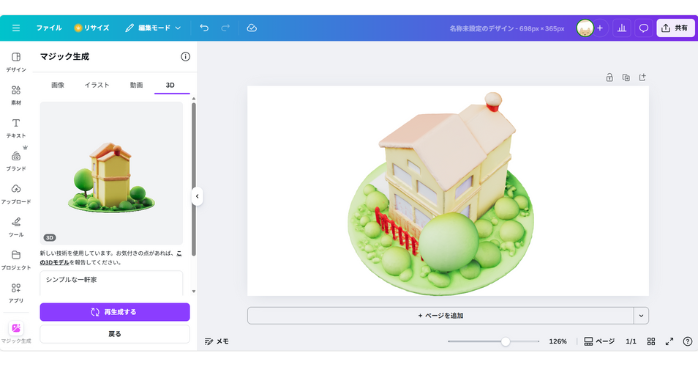The width and height of the screenshot is (698, 365).
Task: Click the panel scroll down arrow
Action: pos(194,291)
